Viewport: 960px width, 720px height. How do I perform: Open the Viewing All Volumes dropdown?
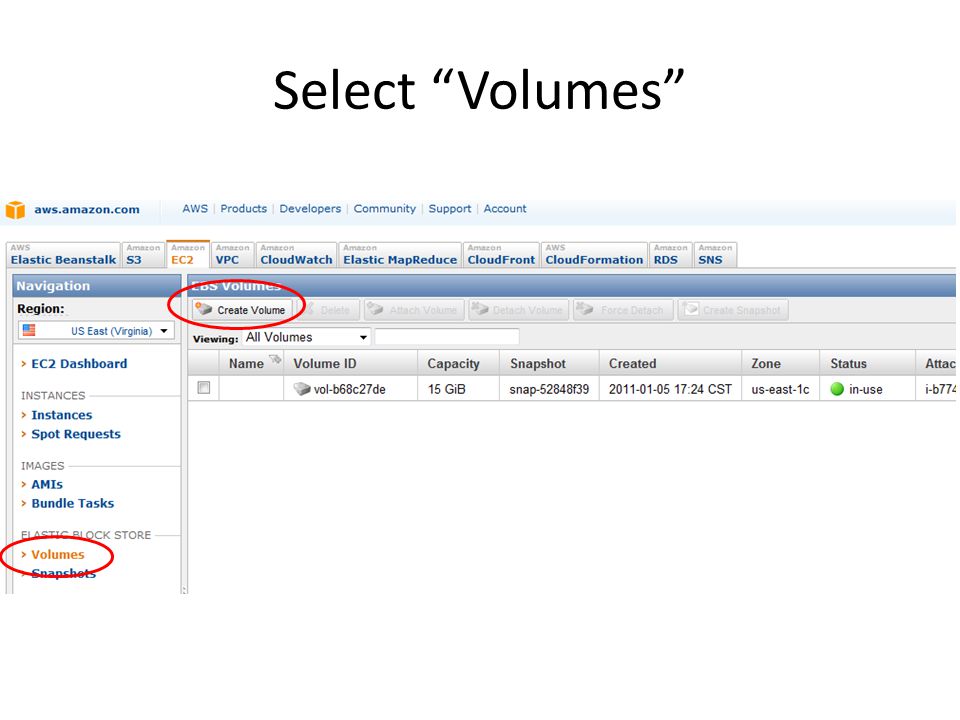coord(307,337)
